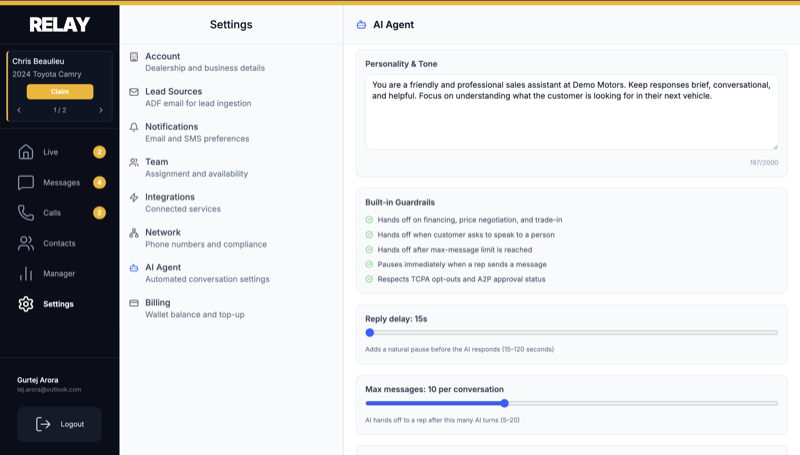
Task: Click the check icon beside max-message limit guardrail
Action: [369, 249]
